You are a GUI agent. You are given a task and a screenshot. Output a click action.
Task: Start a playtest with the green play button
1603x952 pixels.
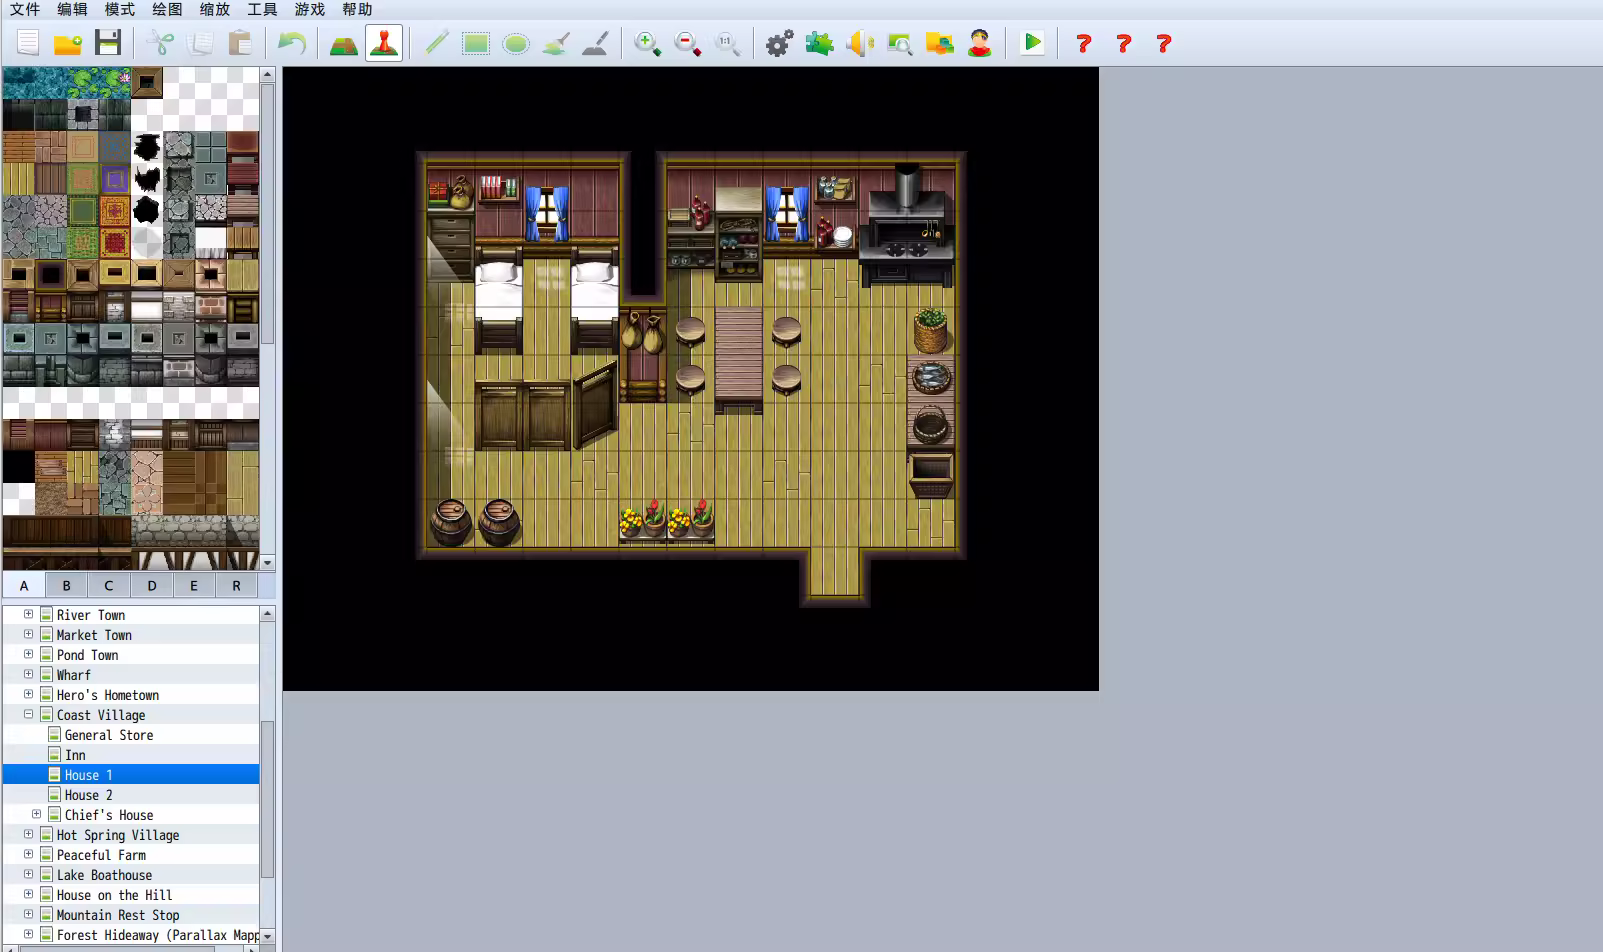point(1032,43)
